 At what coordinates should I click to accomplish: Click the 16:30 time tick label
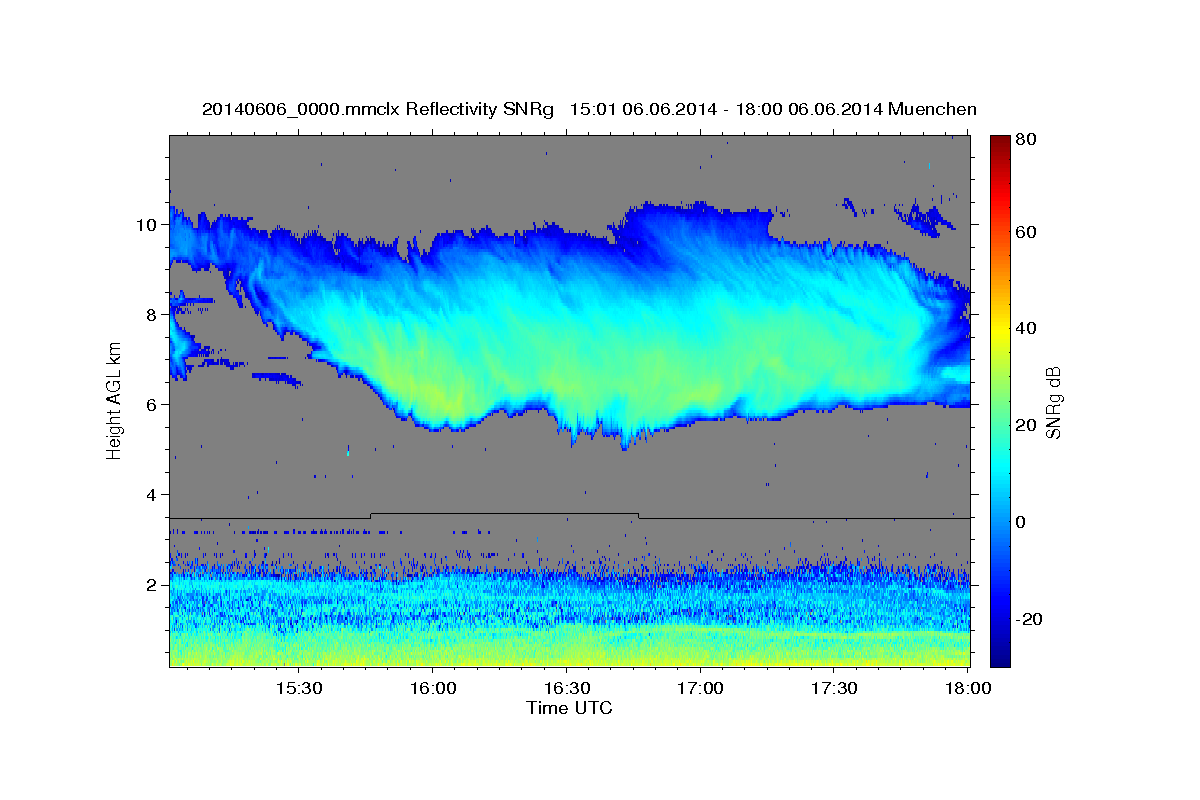566,688
